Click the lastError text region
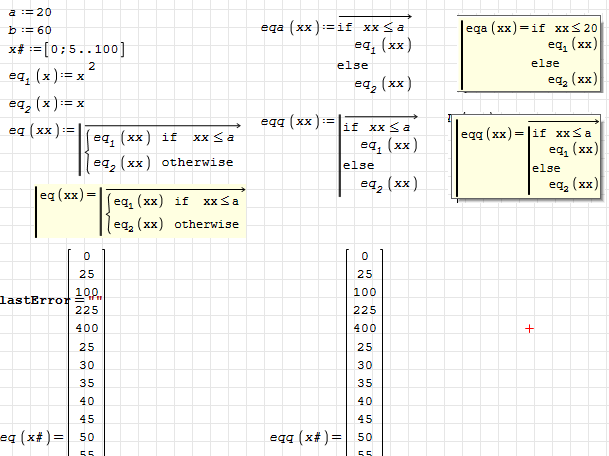This screenshot has height=456, width=609. [x=40, y=299]
